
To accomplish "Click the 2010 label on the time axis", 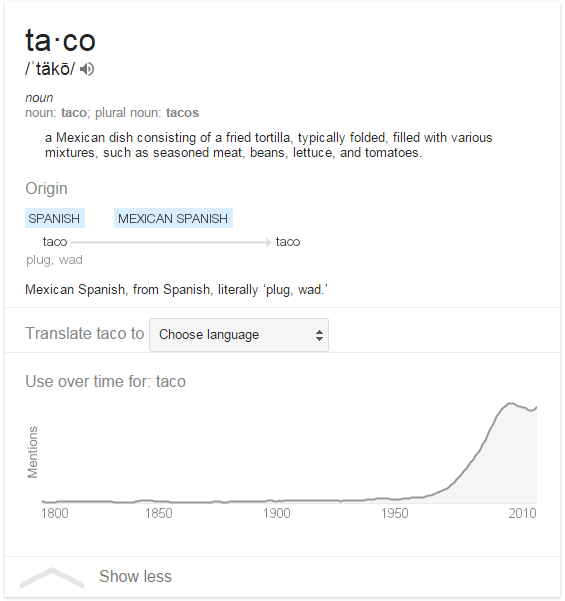I will pyautogui.click(x=522, y=513).
